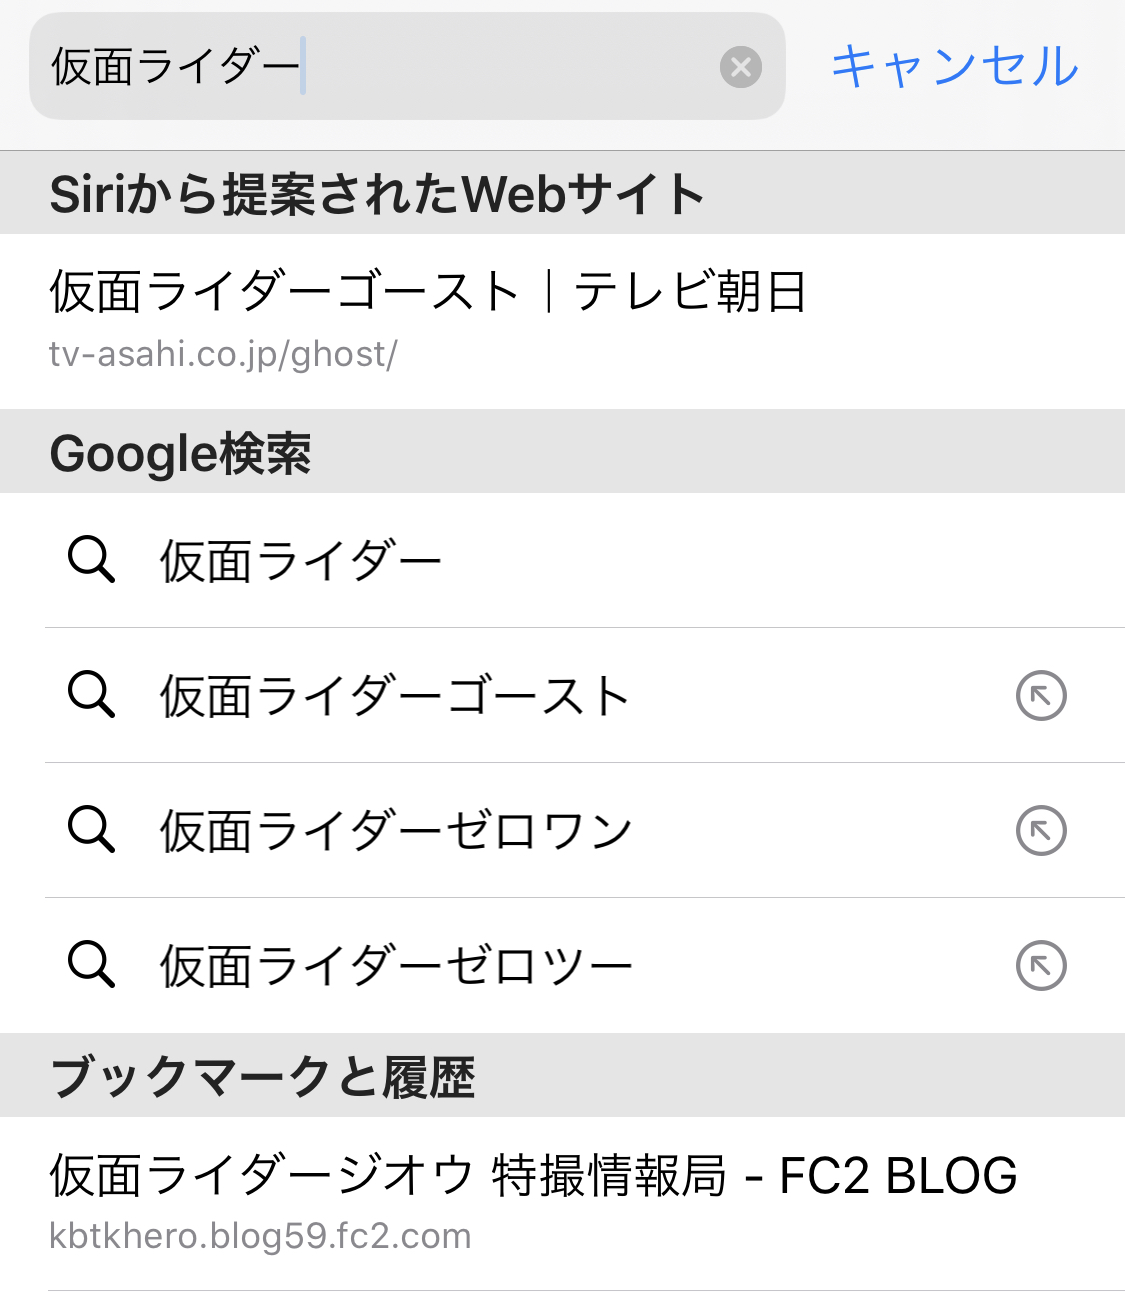This screenshot has height=1299, width=1125.
Task: Open the tv-asahi.co.jp/ghost/ URL
Action: [223, 354]
